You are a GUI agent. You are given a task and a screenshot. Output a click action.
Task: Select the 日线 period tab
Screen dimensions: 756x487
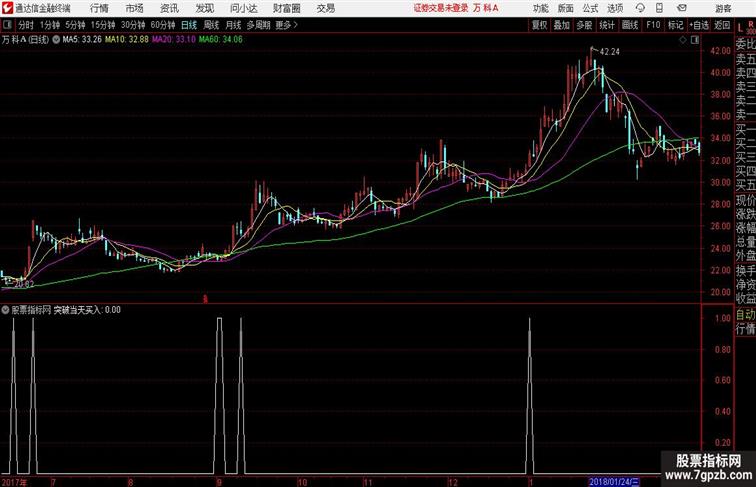[x=189, y=25]
